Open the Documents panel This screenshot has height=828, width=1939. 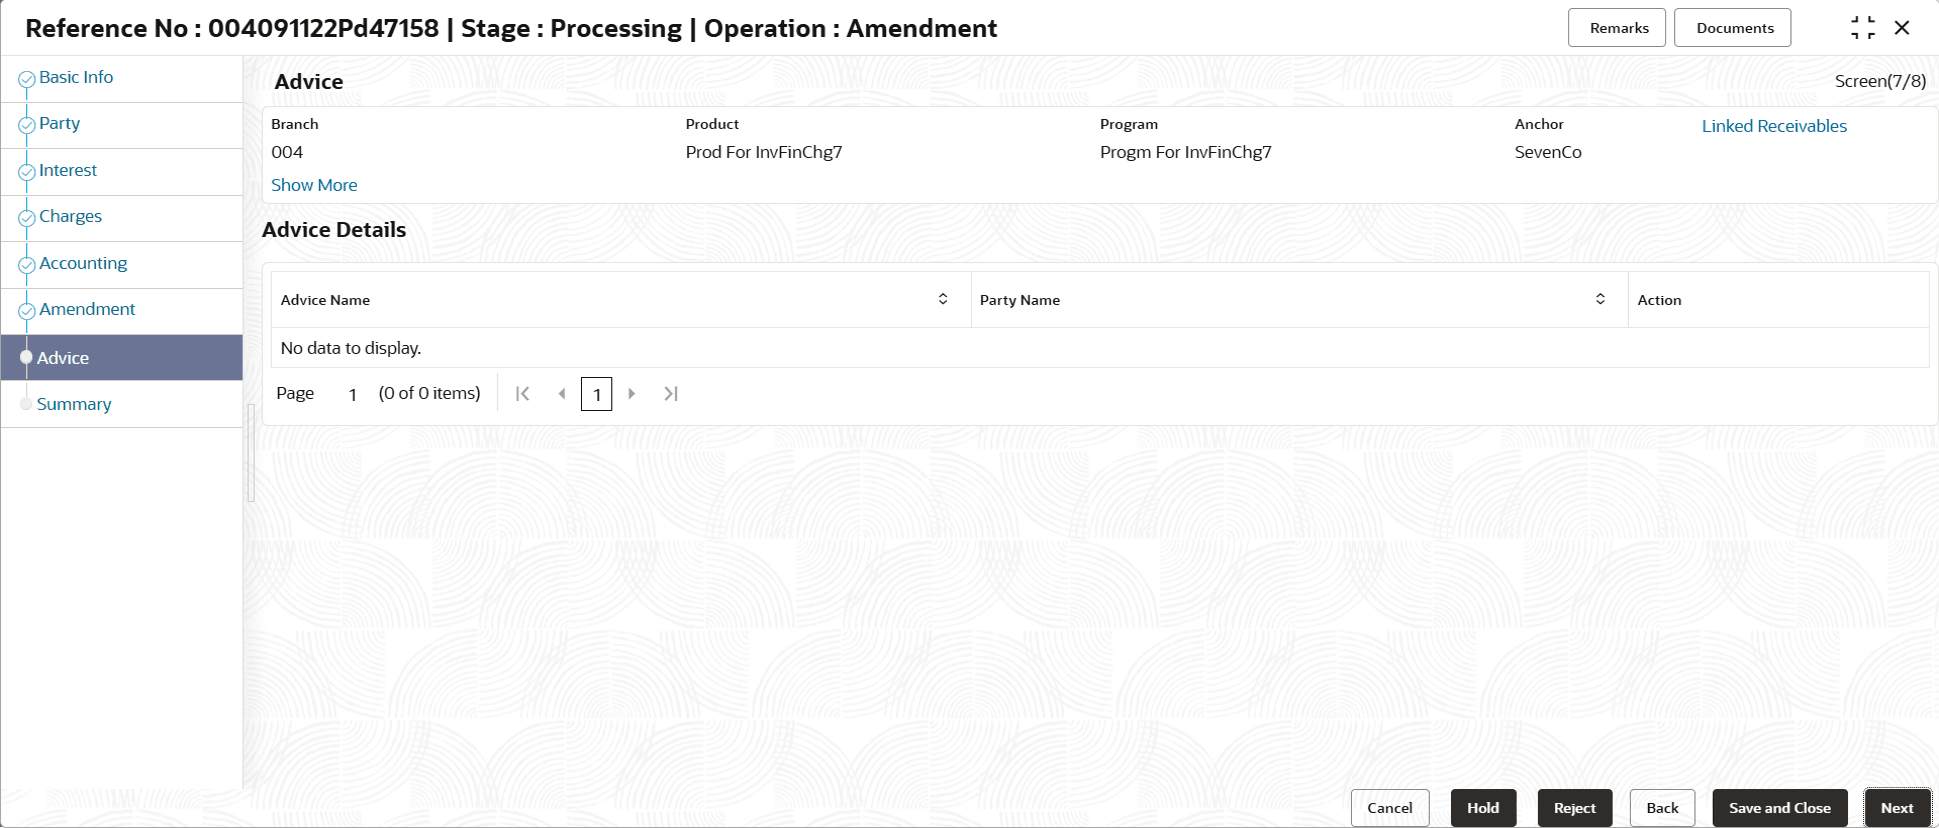point(1733,28)
